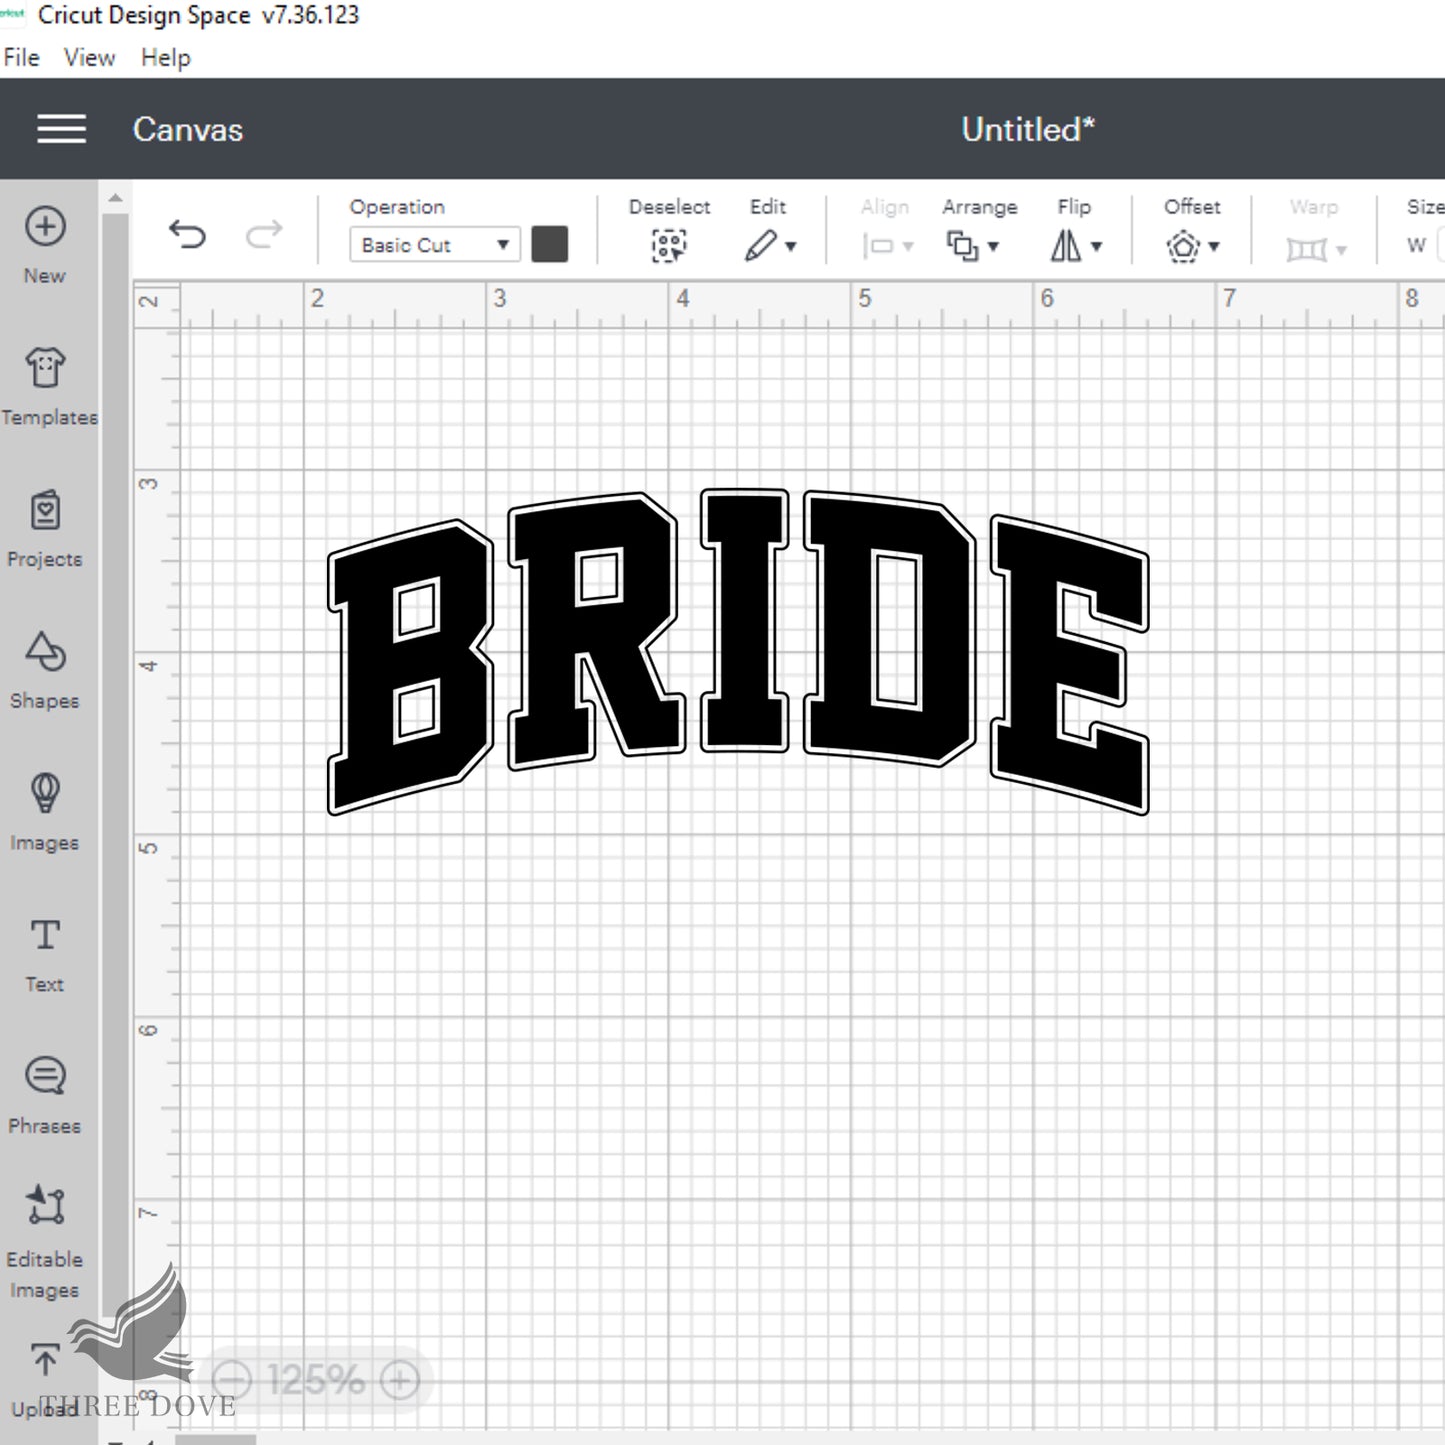Expand the Align dropdown arrow

tap(908, 247)
